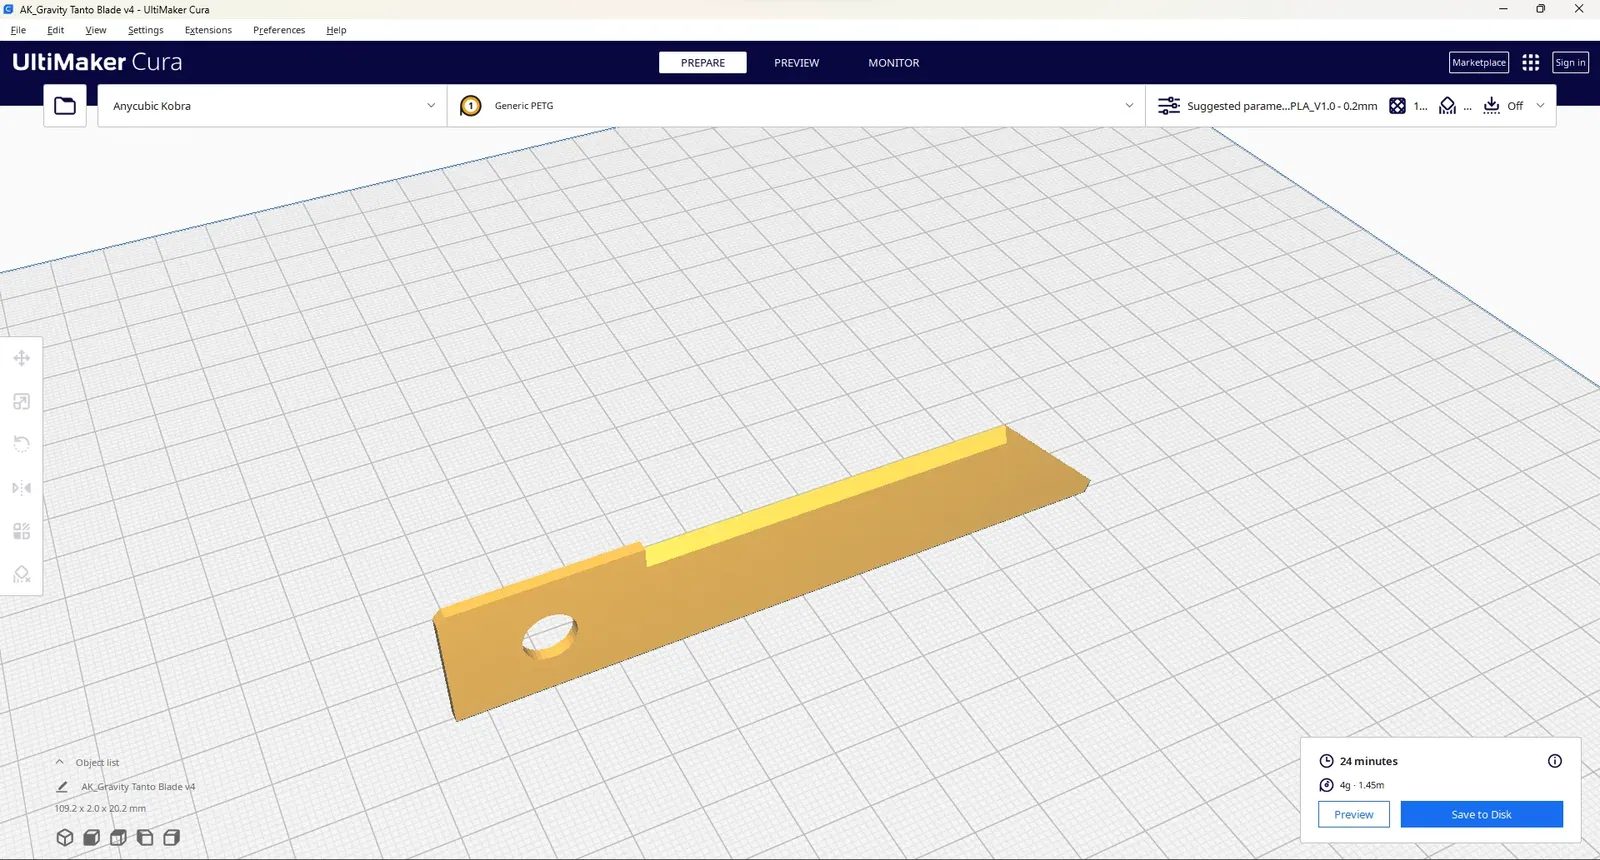Viewport: 1600px width, 860px height.
Task: Click the print settings sliders icon
Action: (x=1169, y=105)
